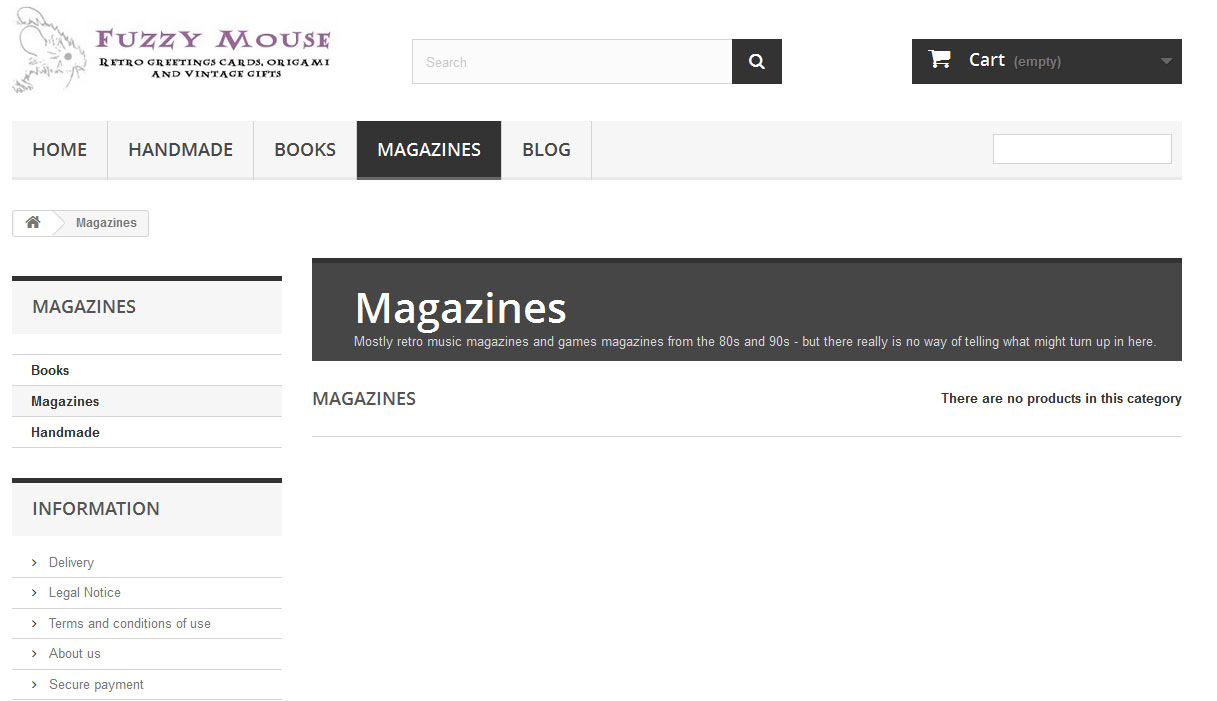Select the Home navigation tab

pos(59,150)
